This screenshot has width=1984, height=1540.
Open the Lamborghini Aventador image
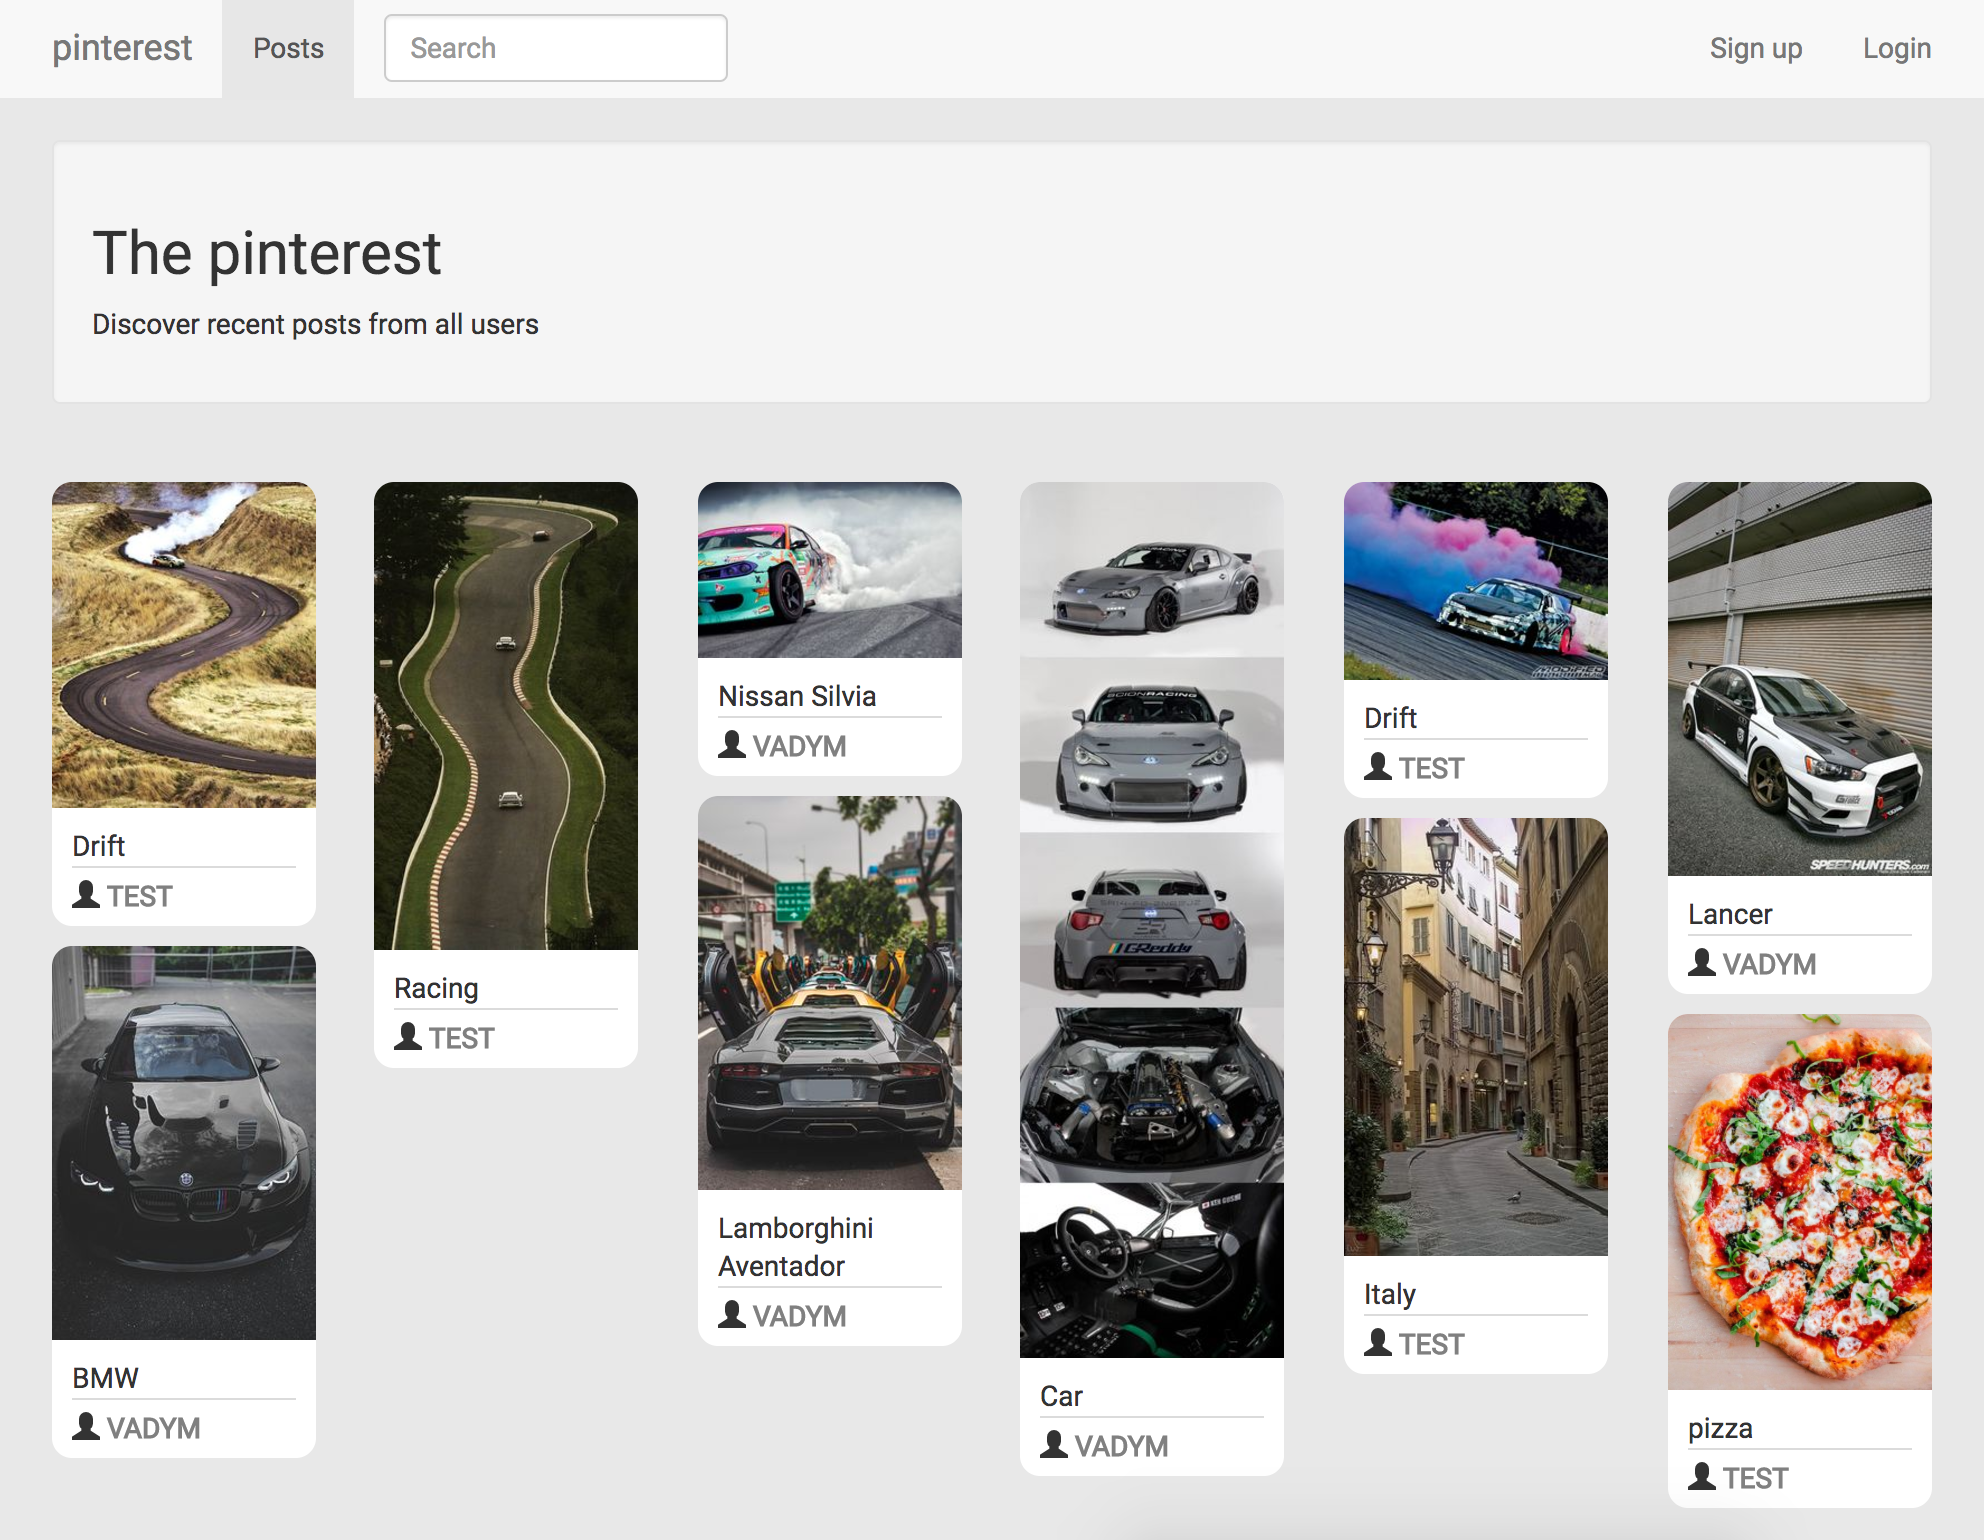coord(830,993)
